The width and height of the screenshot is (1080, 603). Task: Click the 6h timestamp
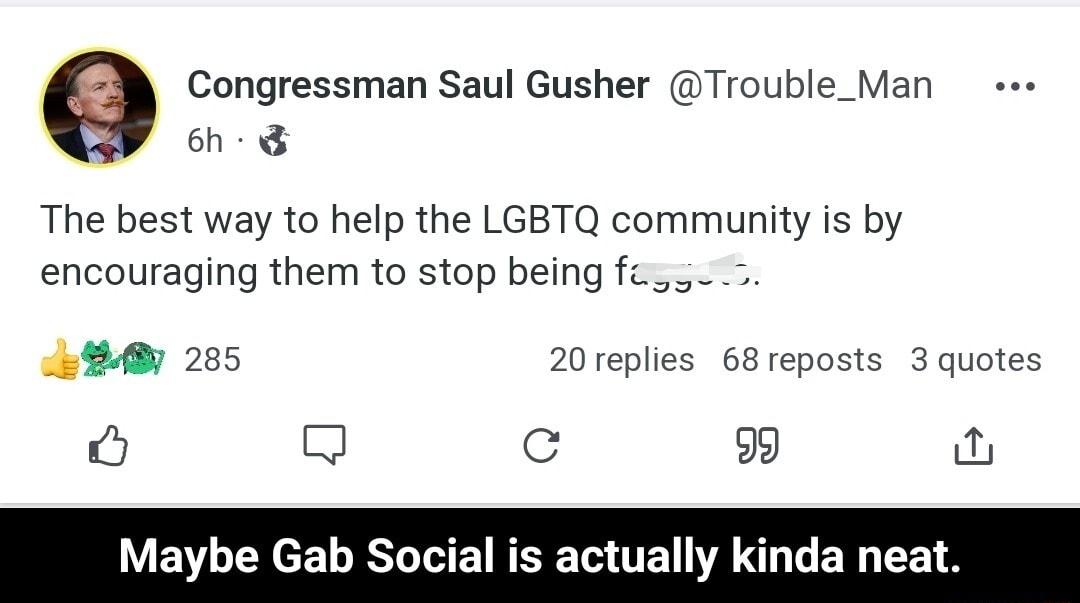coord(204,140)
